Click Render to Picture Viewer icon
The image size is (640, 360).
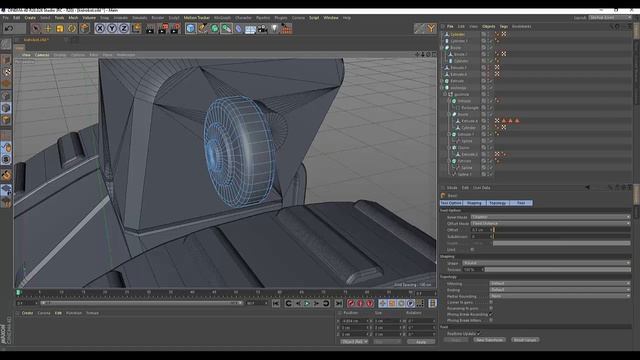click(x=163, y=28)
